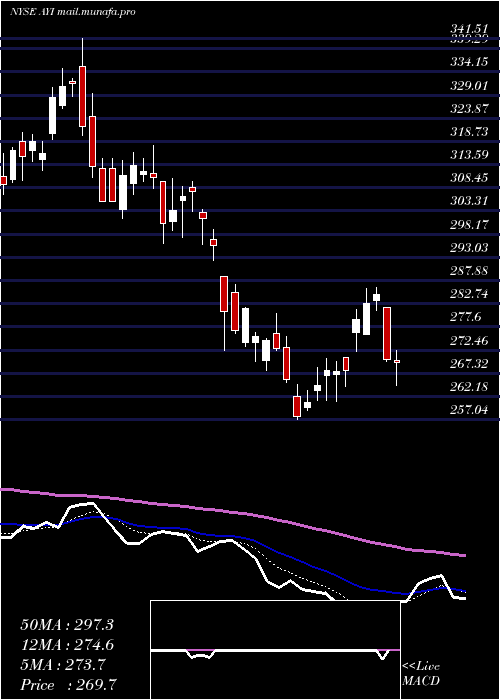Click the '<<Live MACD' label
This screenshot has width=500, height=700.
[421, 674]
